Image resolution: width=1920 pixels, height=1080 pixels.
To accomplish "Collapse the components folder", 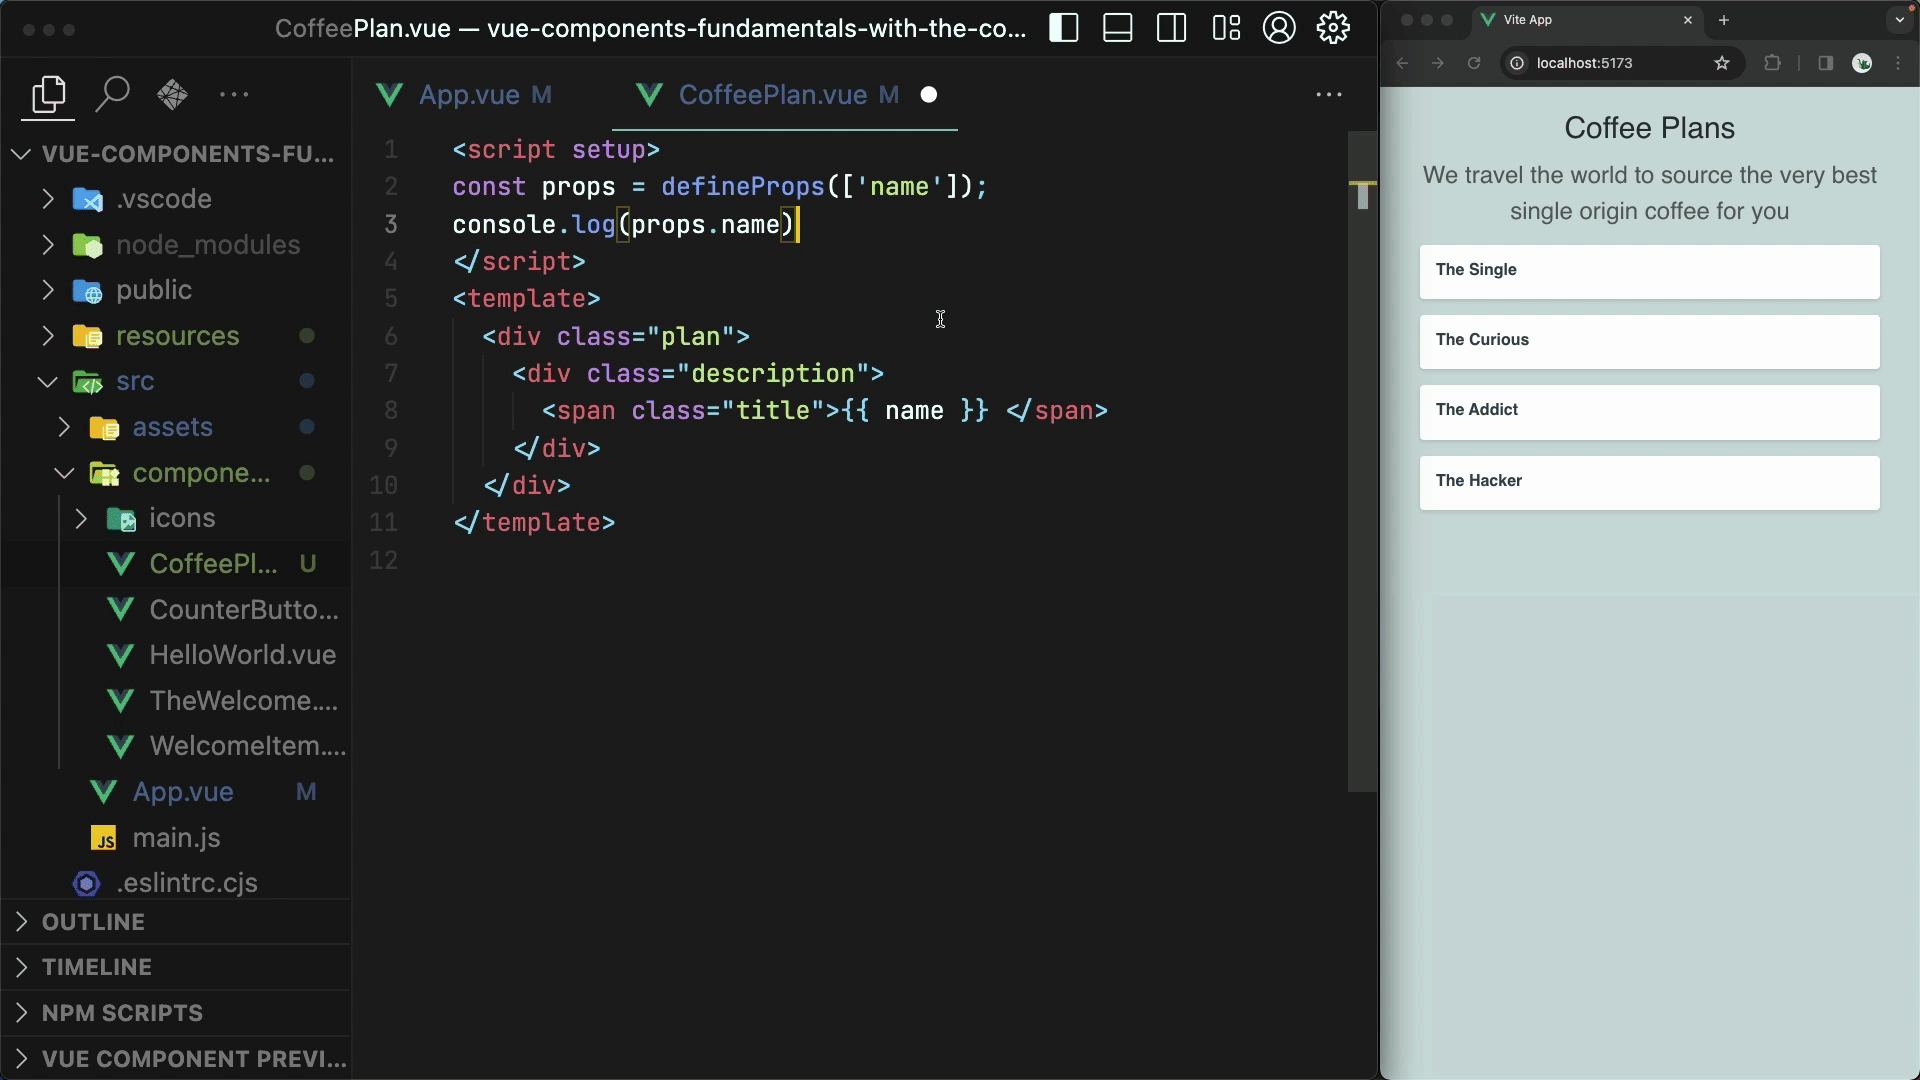I will point(176,473).
